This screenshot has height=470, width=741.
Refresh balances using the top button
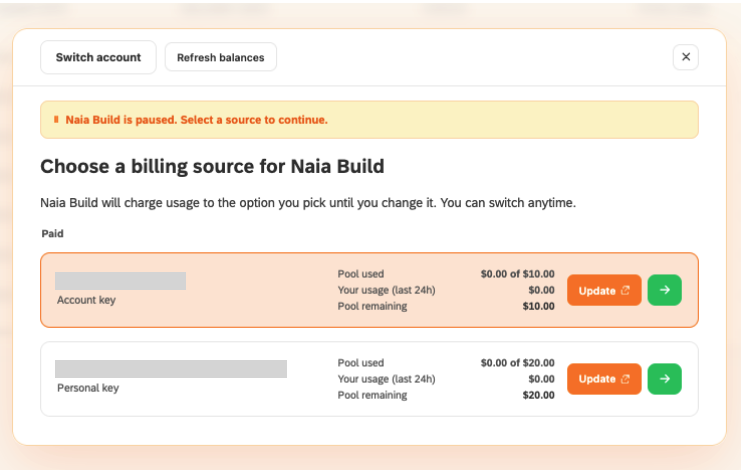pos(221,57)
